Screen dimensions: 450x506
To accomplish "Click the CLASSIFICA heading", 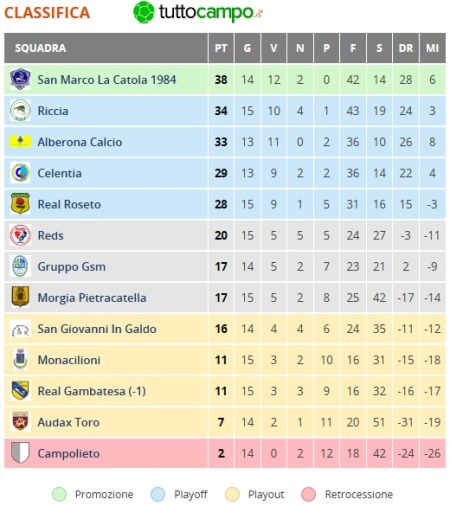I will tap(47, 13).
